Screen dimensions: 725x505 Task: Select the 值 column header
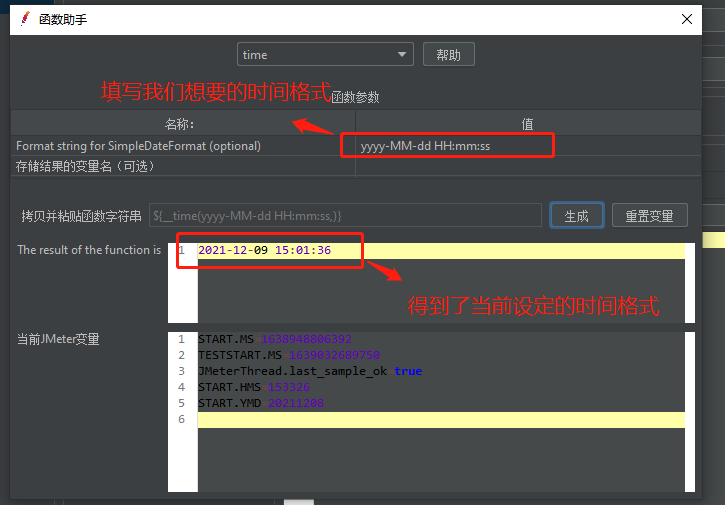pyautogui.click(x=528, y=123)
